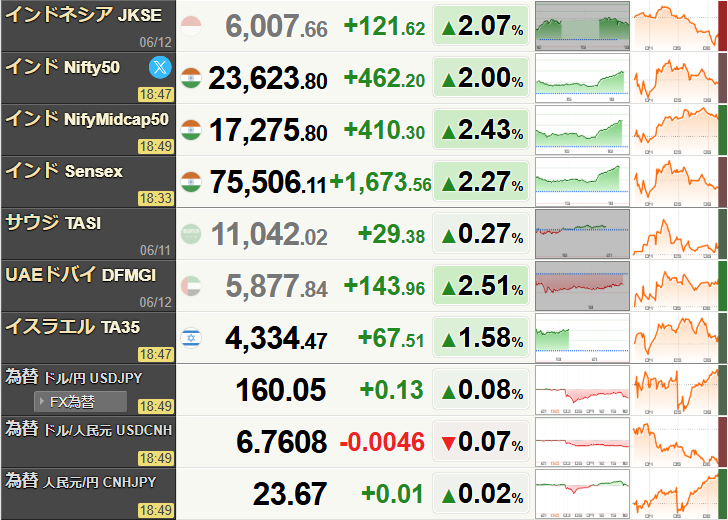Click the JKSE ▲2.07% change badge

(x=481, y=26)
